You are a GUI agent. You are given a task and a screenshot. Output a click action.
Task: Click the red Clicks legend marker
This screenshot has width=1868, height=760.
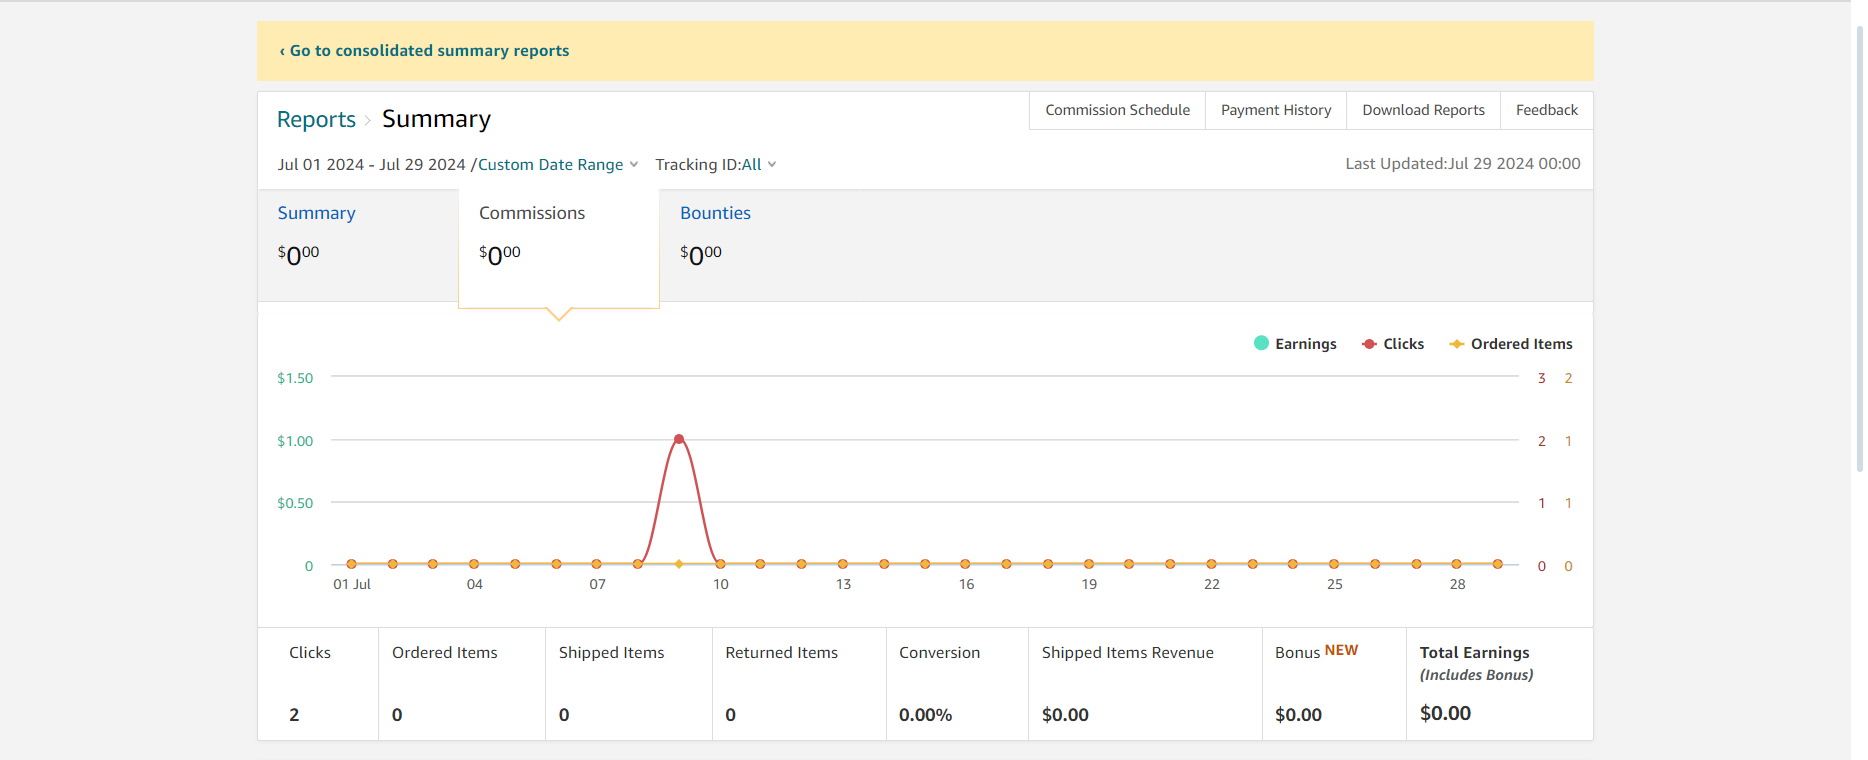point(1369,344)
